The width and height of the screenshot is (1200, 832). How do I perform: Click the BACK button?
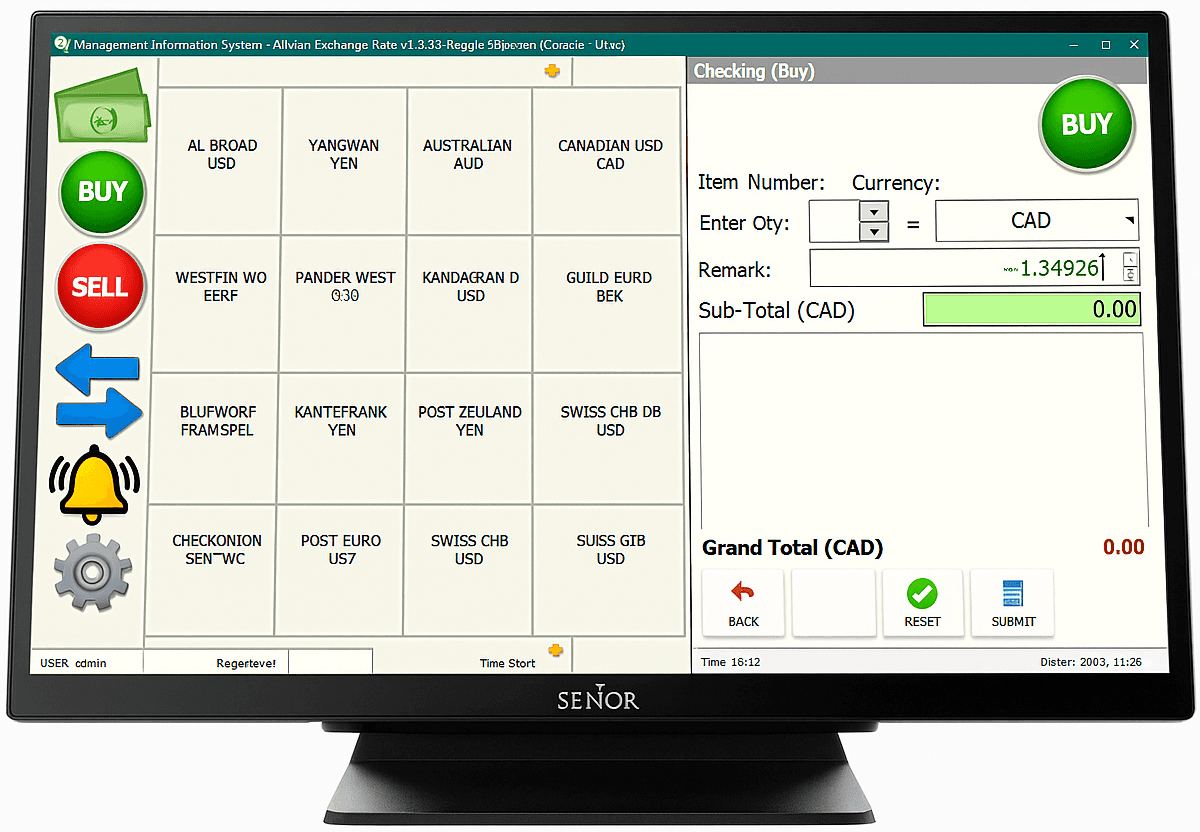point(742,603)
